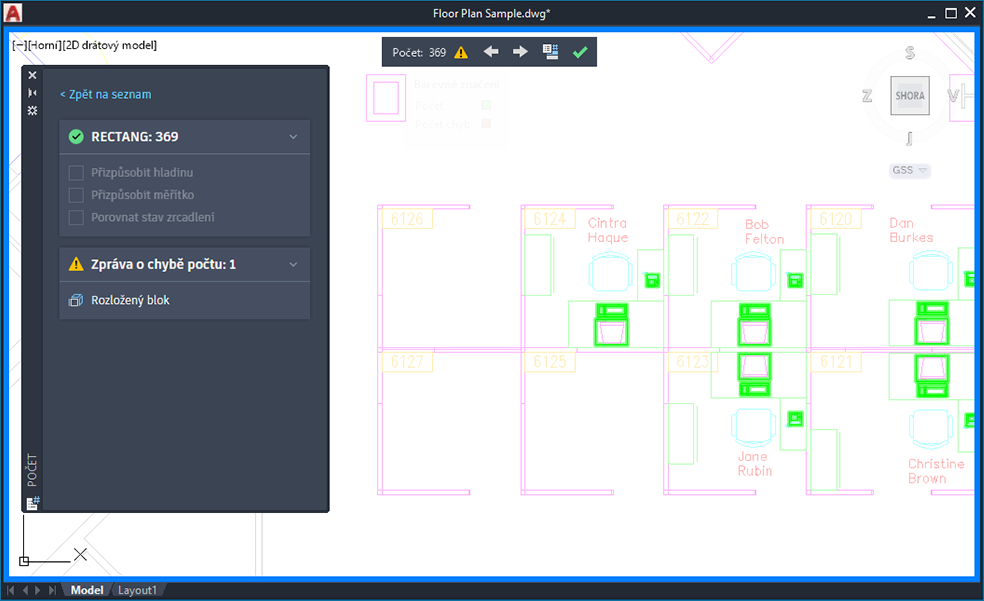Click the room number 6125 label
This screenshot has width=984, height=601.
550,362
